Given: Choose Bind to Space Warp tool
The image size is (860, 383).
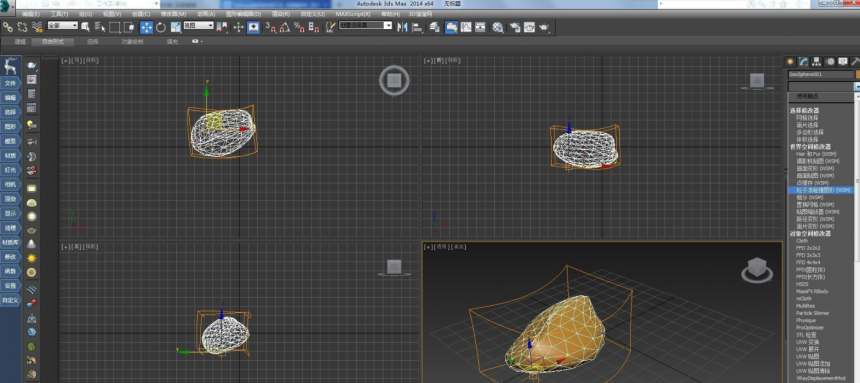Looking at the screenshot, I should click(37, 26).
